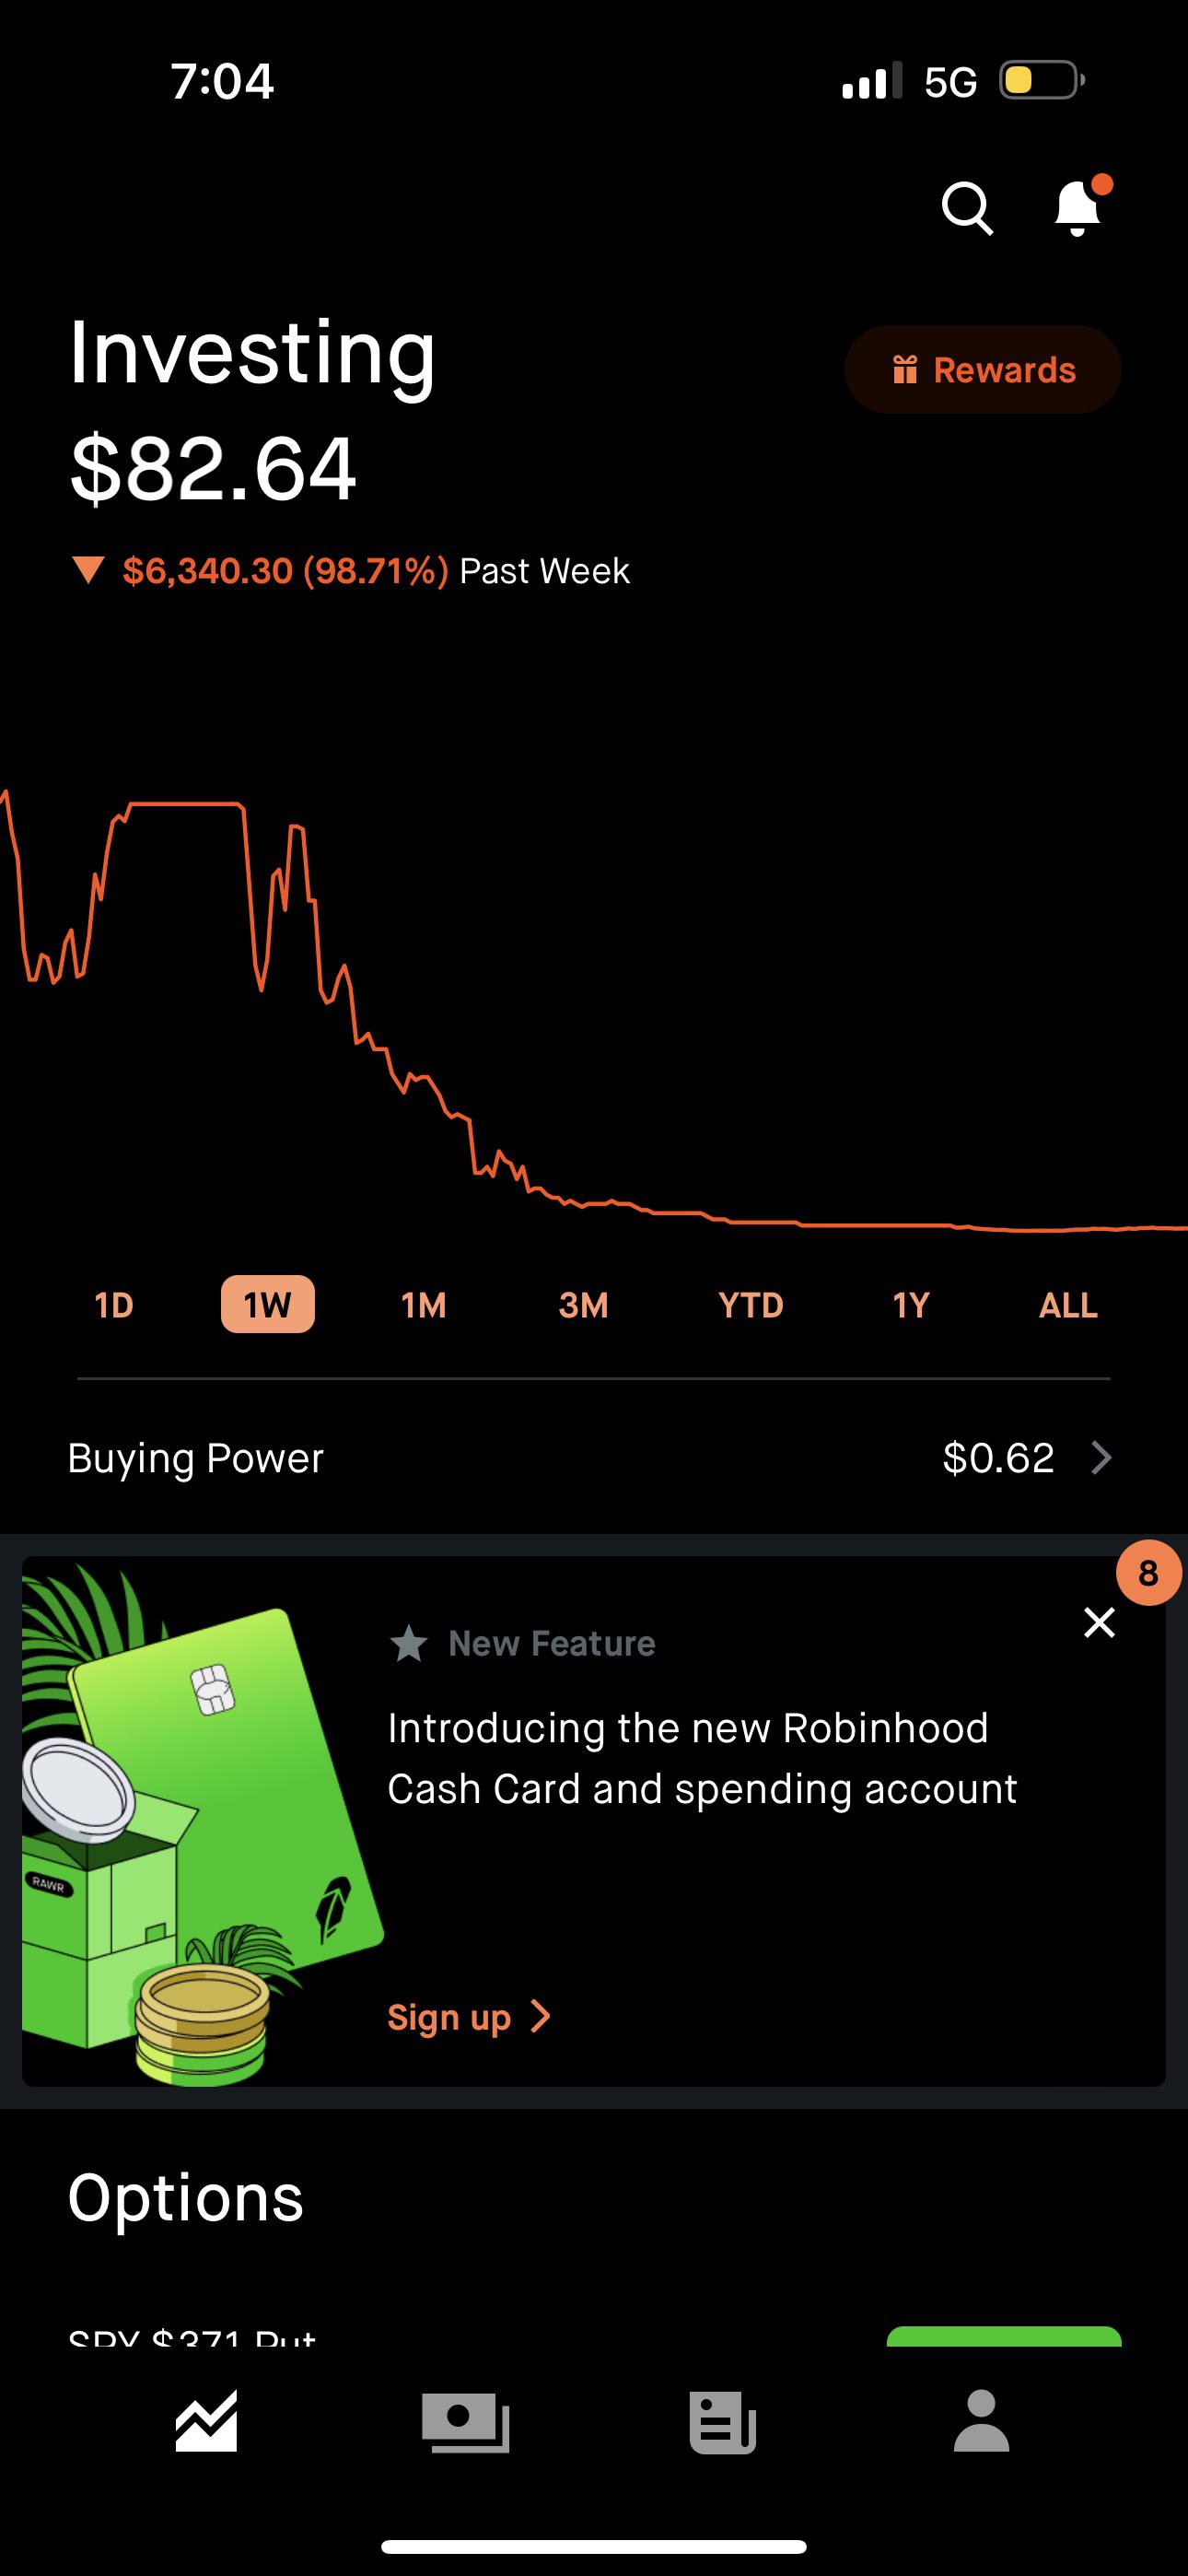Screen dimensions: 1188x2576
Task: Select the 1D chart range
Action: click(x=114, y=1305)
